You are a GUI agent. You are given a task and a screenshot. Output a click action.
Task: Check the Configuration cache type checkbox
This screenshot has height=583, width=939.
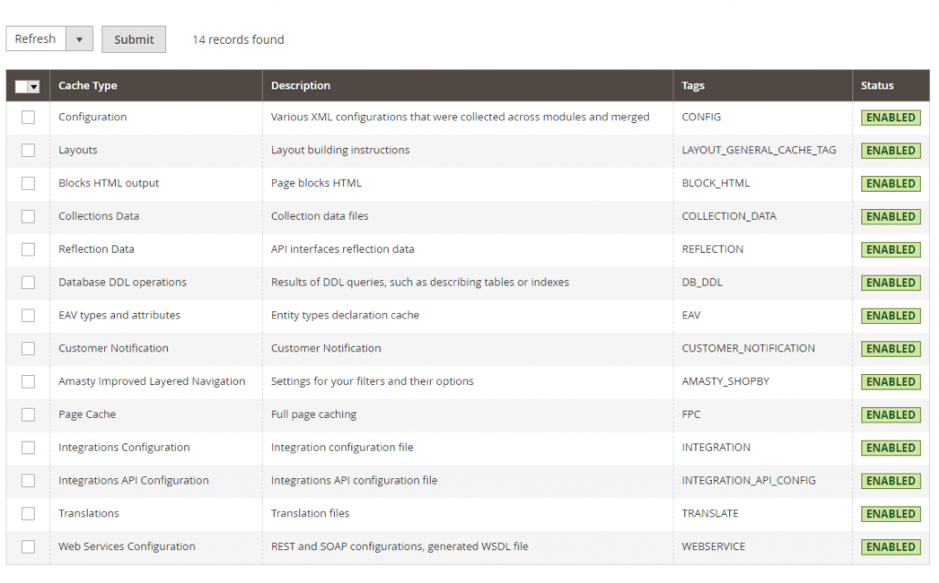click(28, 117)
